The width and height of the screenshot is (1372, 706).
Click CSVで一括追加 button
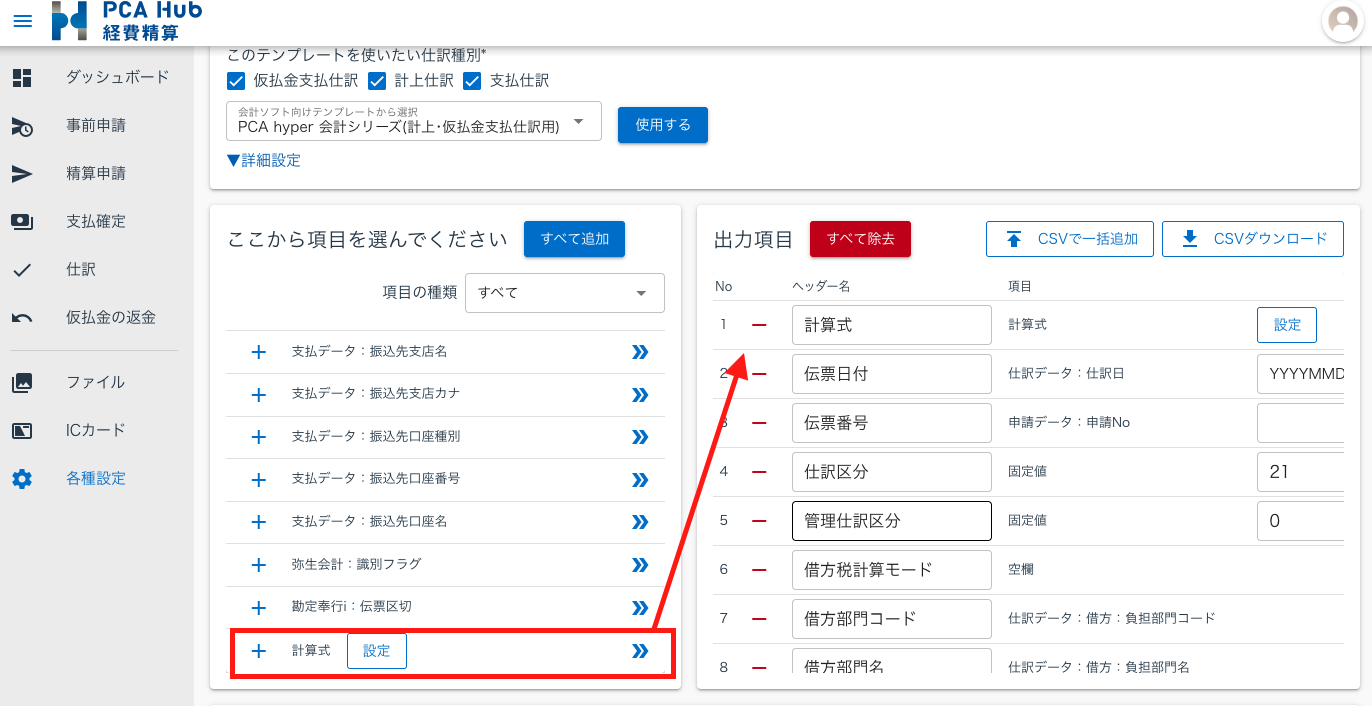(1070, 239)
